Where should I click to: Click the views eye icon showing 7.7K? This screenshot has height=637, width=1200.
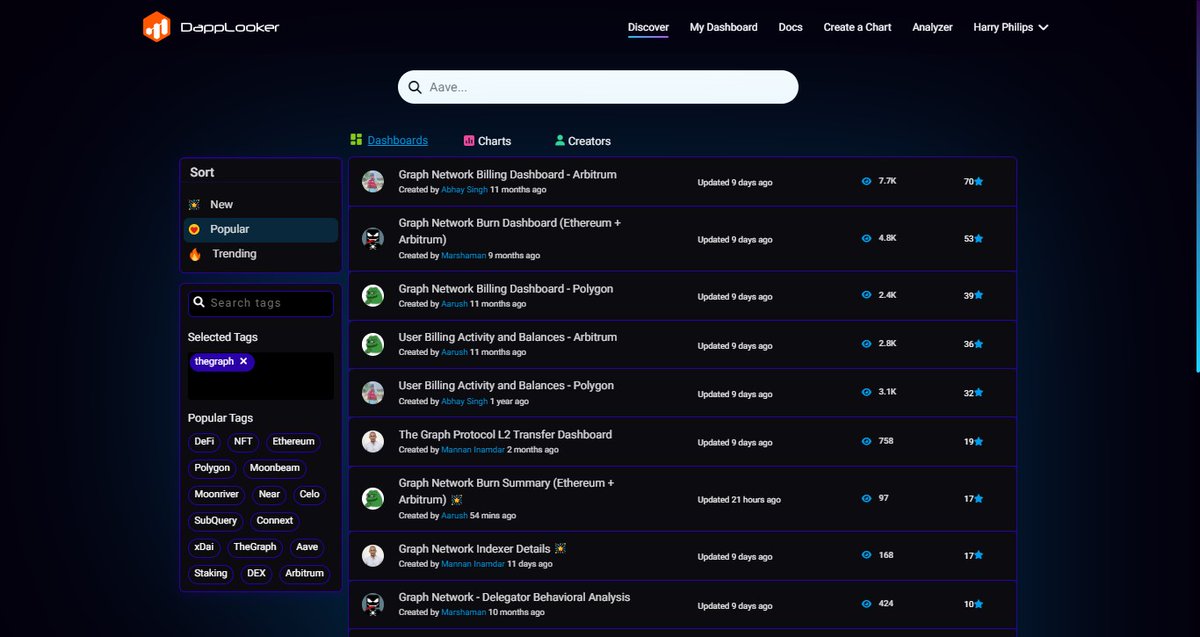click(x=866, y=182)
